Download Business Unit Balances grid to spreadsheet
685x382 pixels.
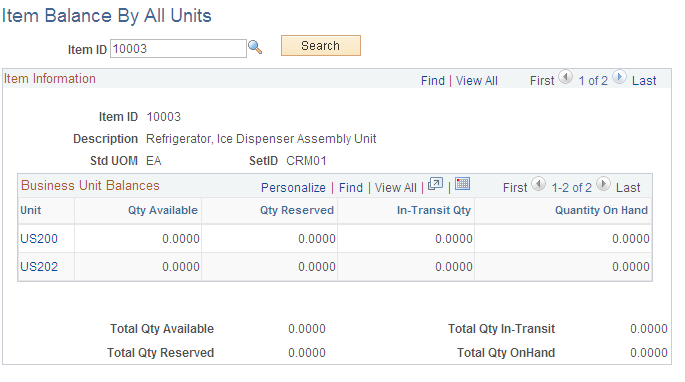462,184
